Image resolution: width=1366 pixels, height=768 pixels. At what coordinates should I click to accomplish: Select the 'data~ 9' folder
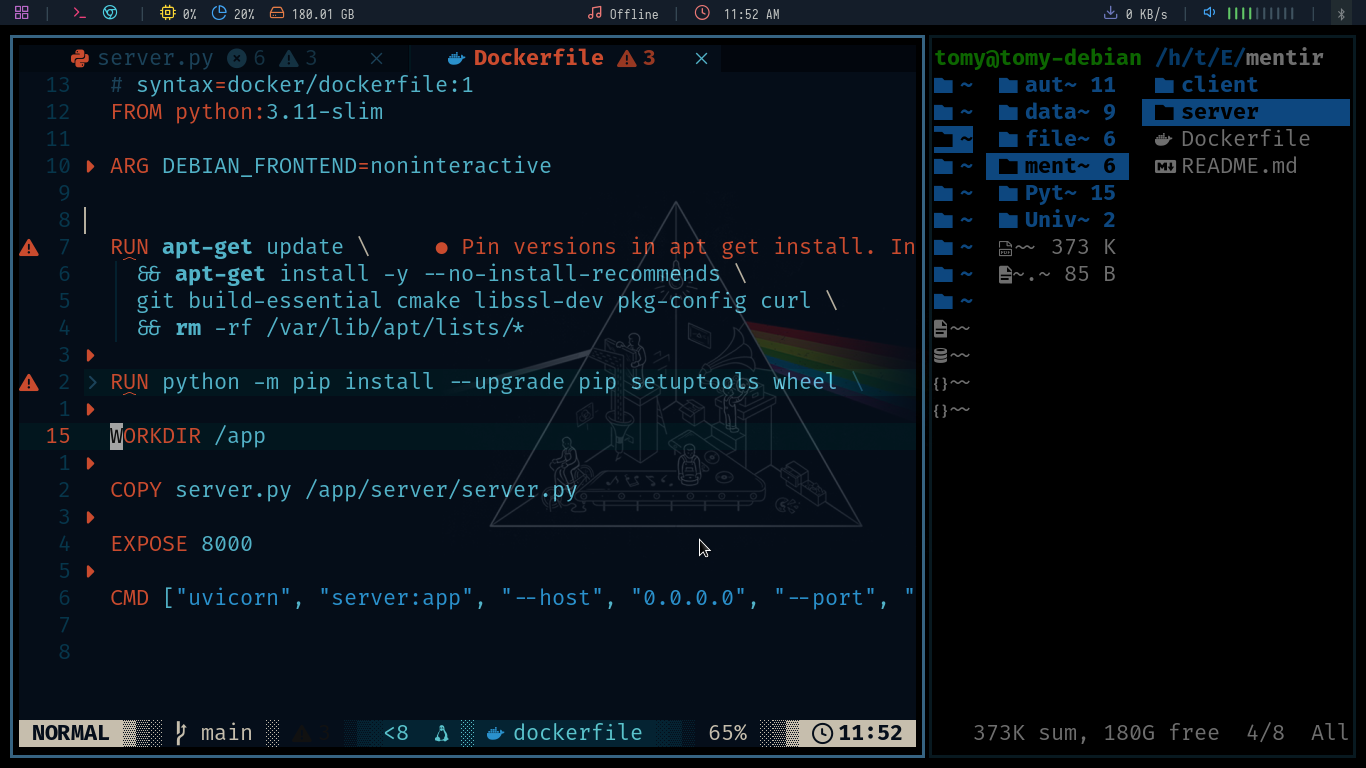point(1057,112)
